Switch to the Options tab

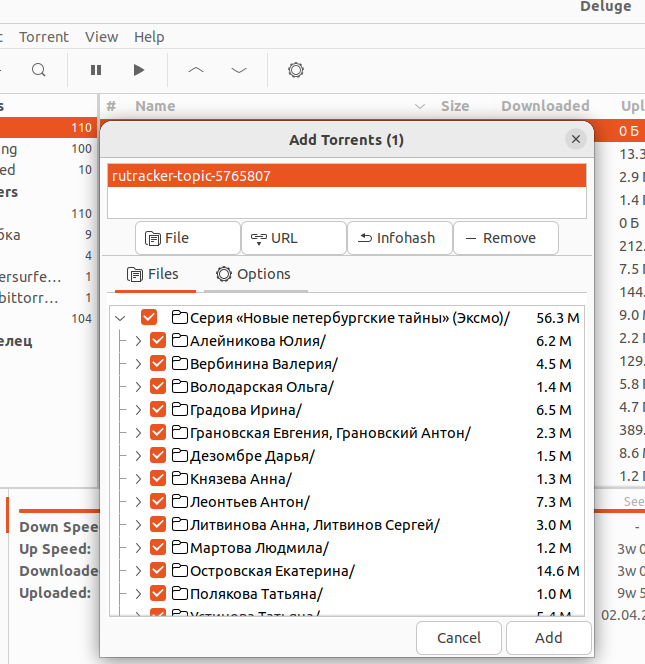click(x=254, y=274)
